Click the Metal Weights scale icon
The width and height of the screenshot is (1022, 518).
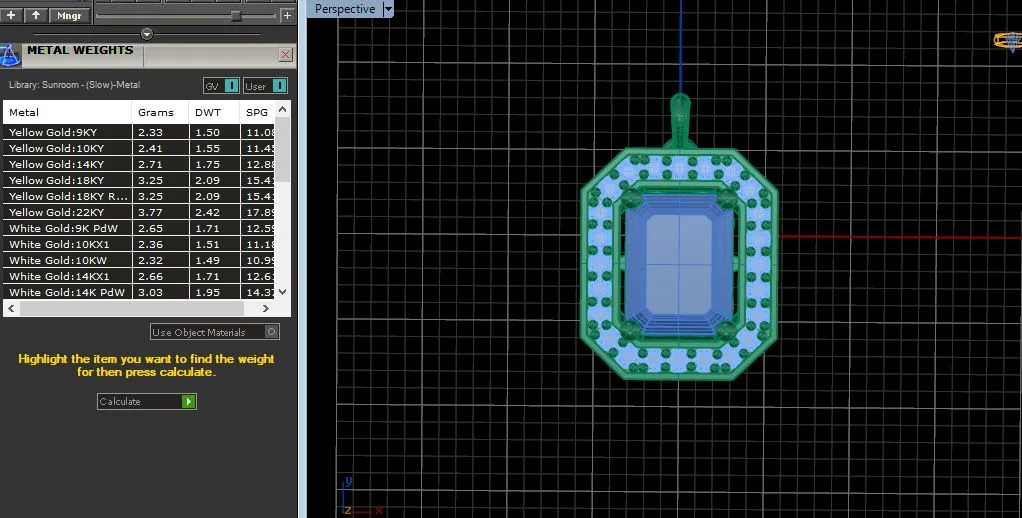pyautogui.click(x=10, y=55)
